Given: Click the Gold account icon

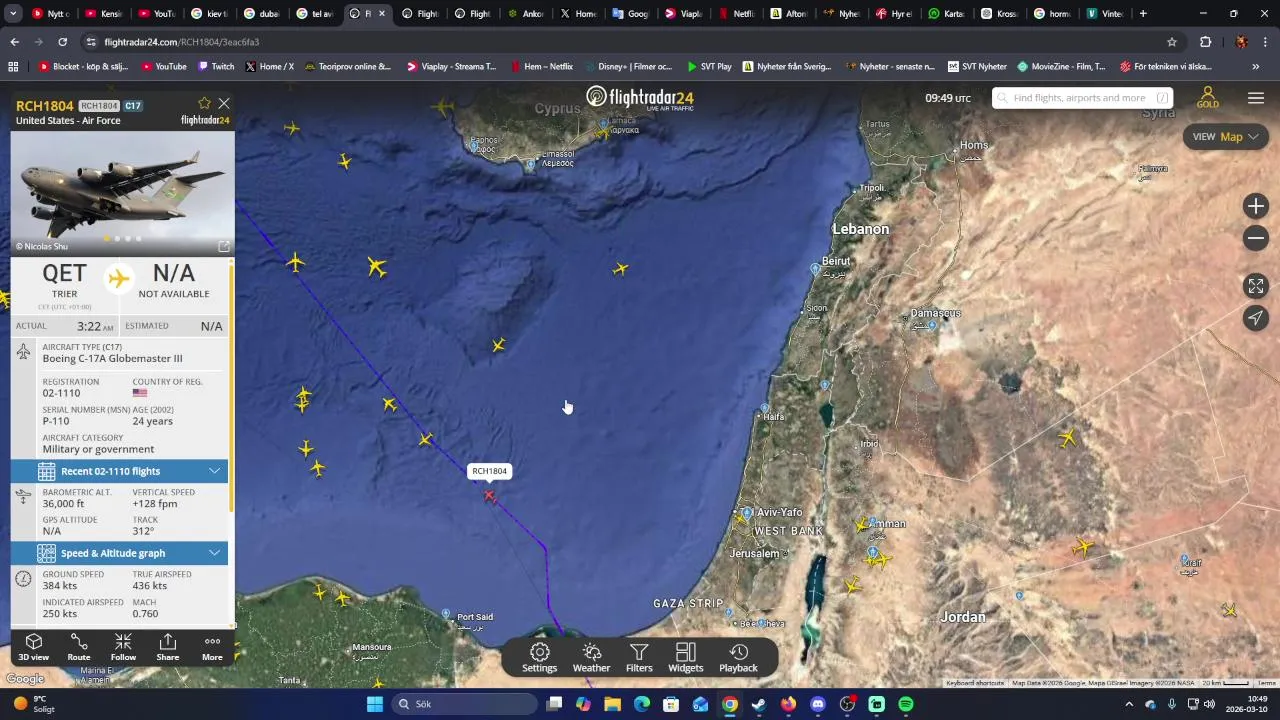Looking at the screenshot, I should [x=1208, y=97].
